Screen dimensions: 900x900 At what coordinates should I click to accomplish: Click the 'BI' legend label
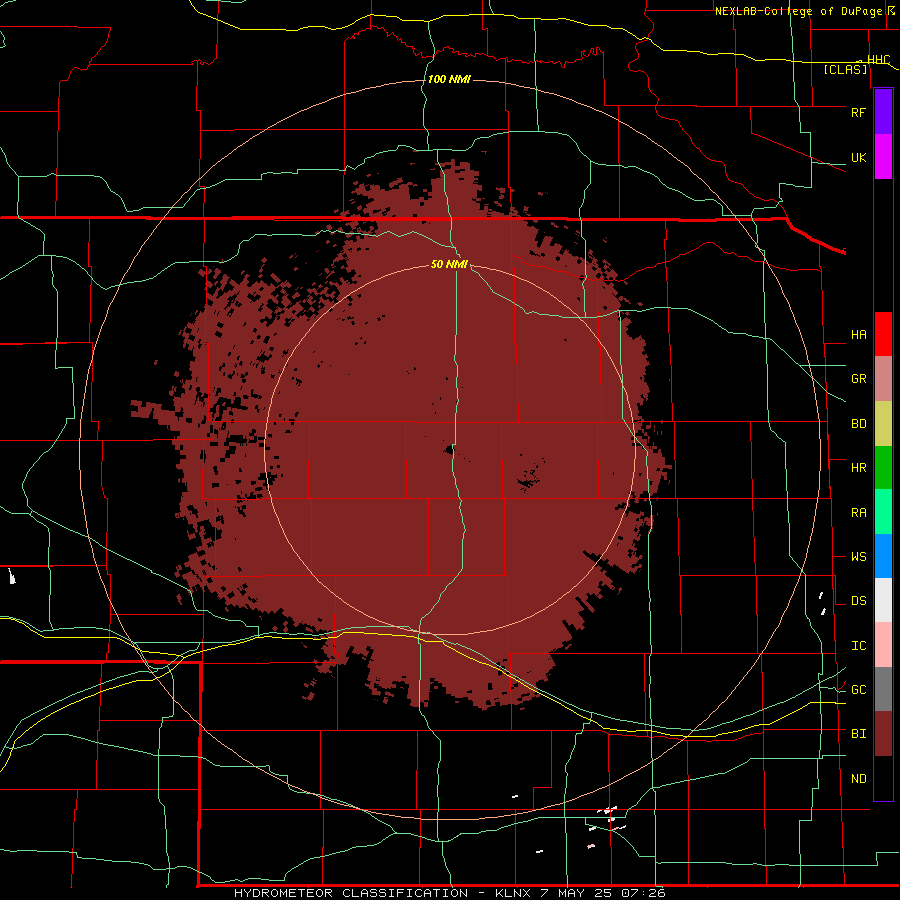click(x=858, y=734)
